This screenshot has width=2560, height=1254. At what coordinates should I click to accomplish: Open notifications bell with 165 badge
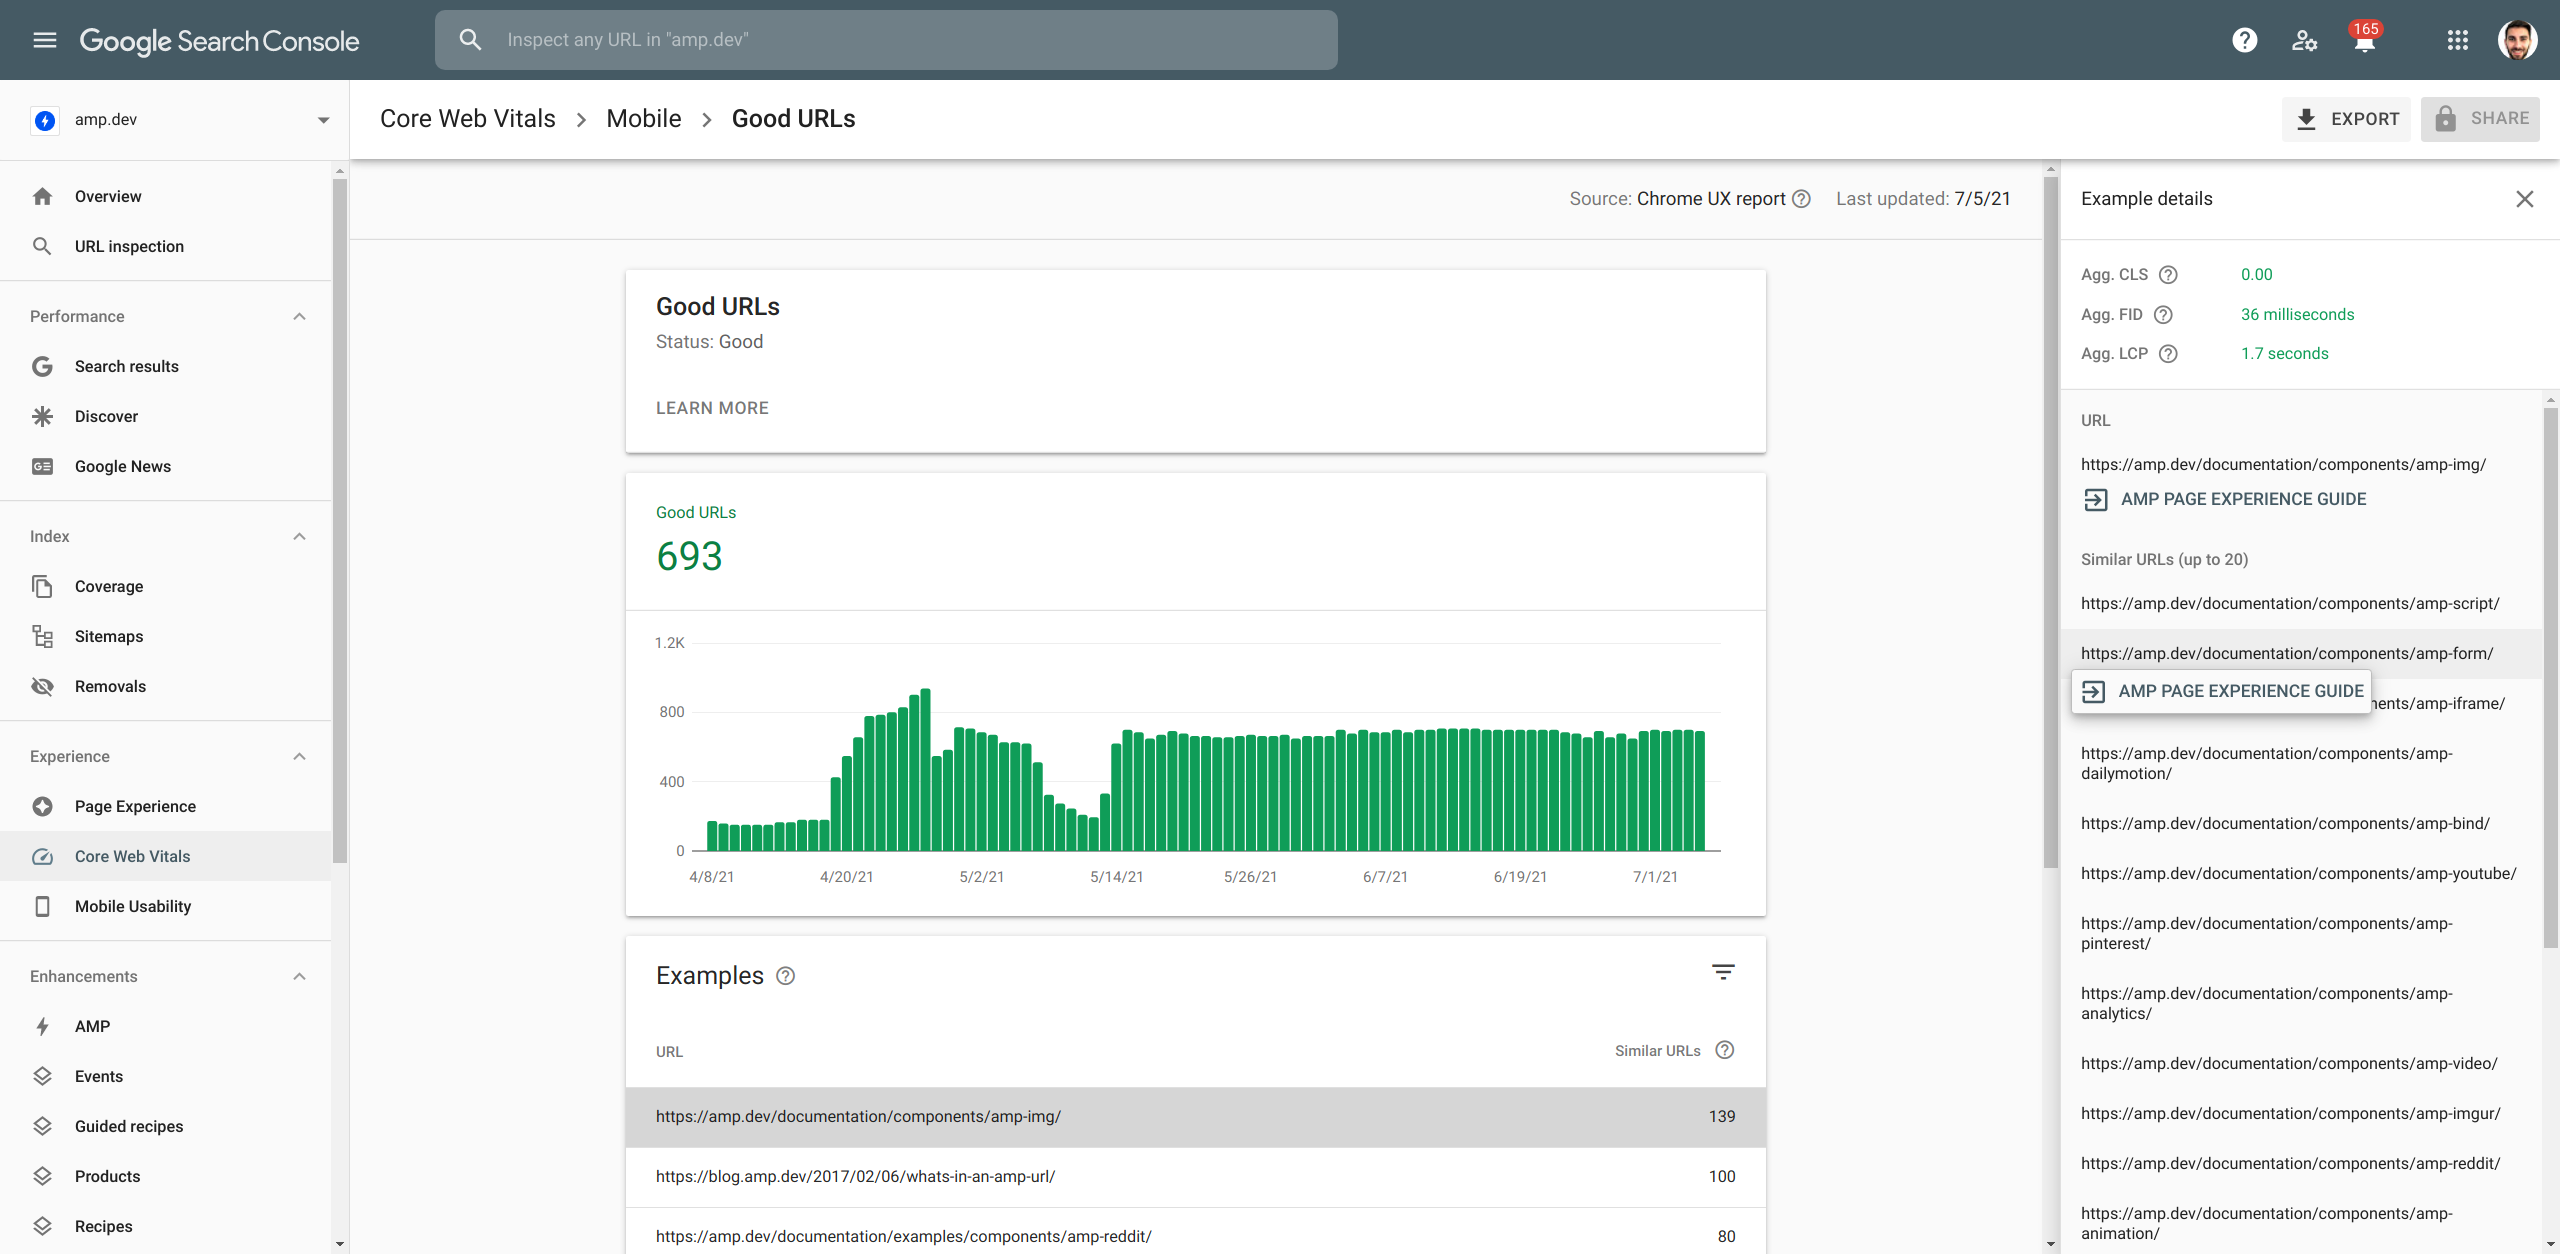point(2365,40)
